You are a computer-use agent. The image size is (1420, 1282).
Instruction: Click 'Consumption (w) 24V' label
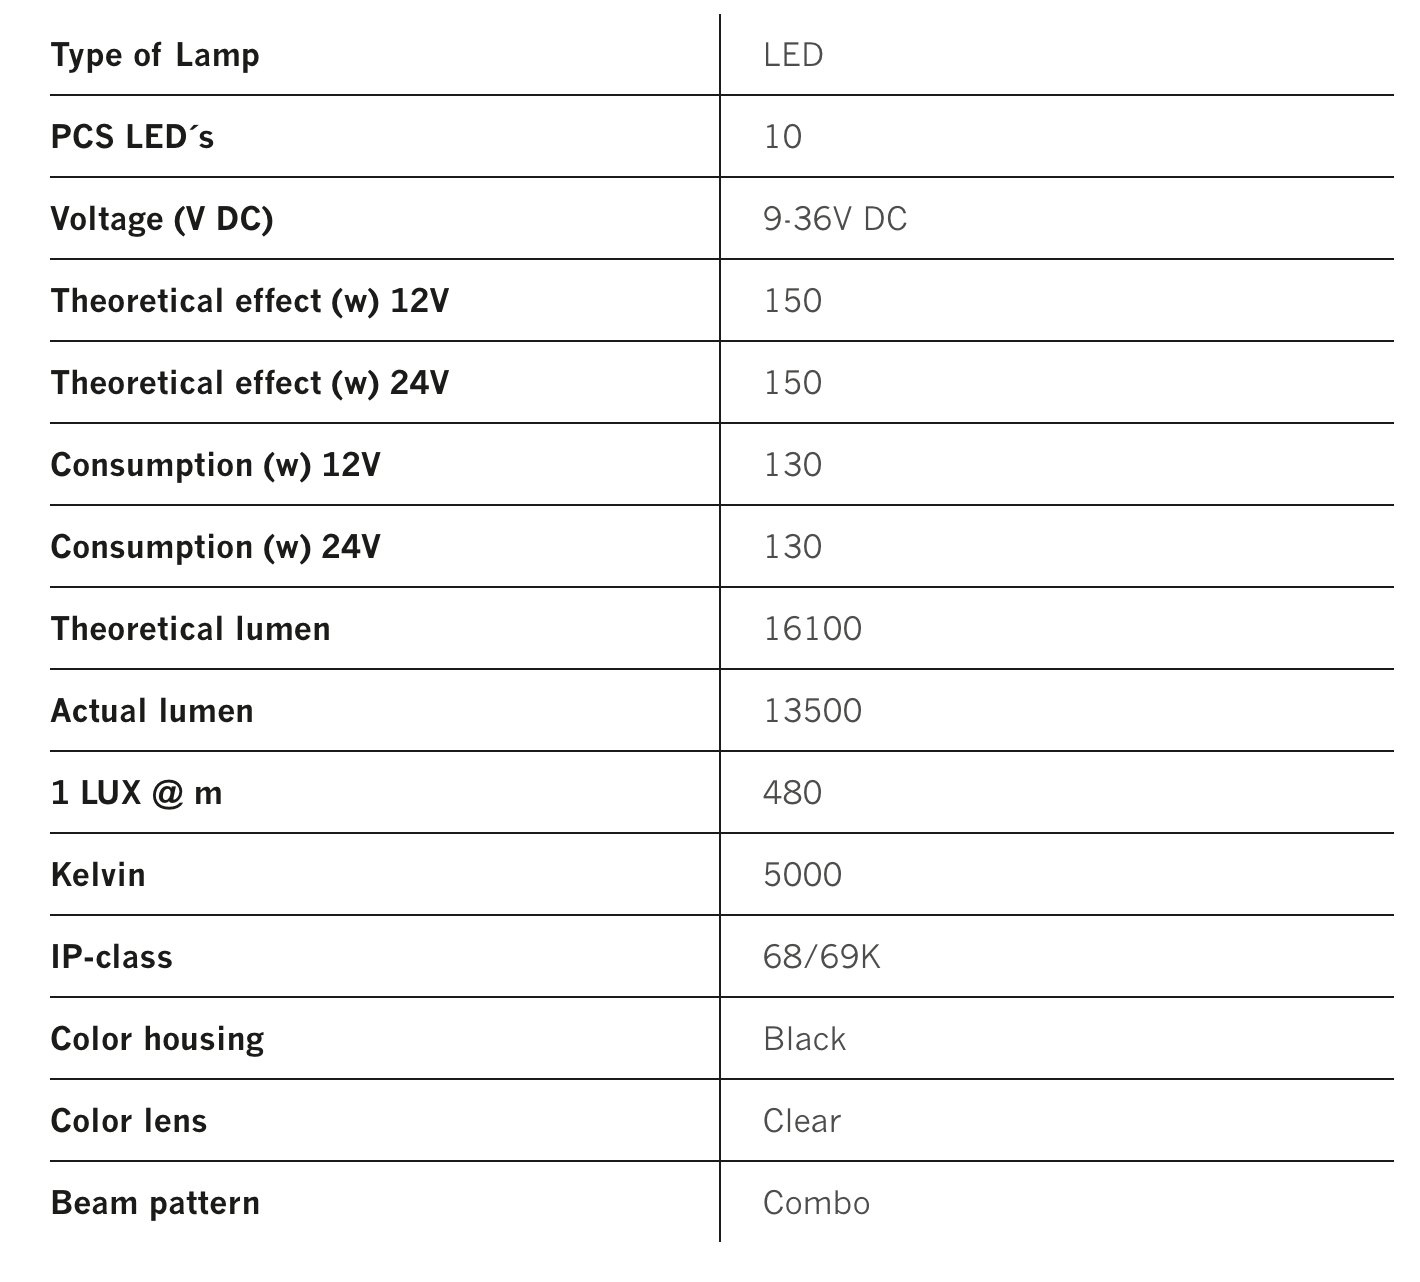pyautogui.click(x=215, y=547)
